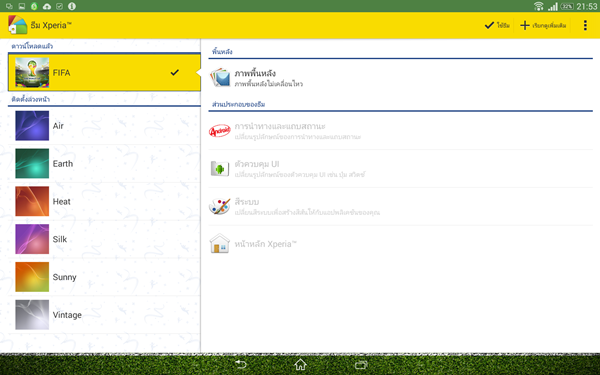
Task: Tap the house Xperia Home icon
Action: [220, 244]
